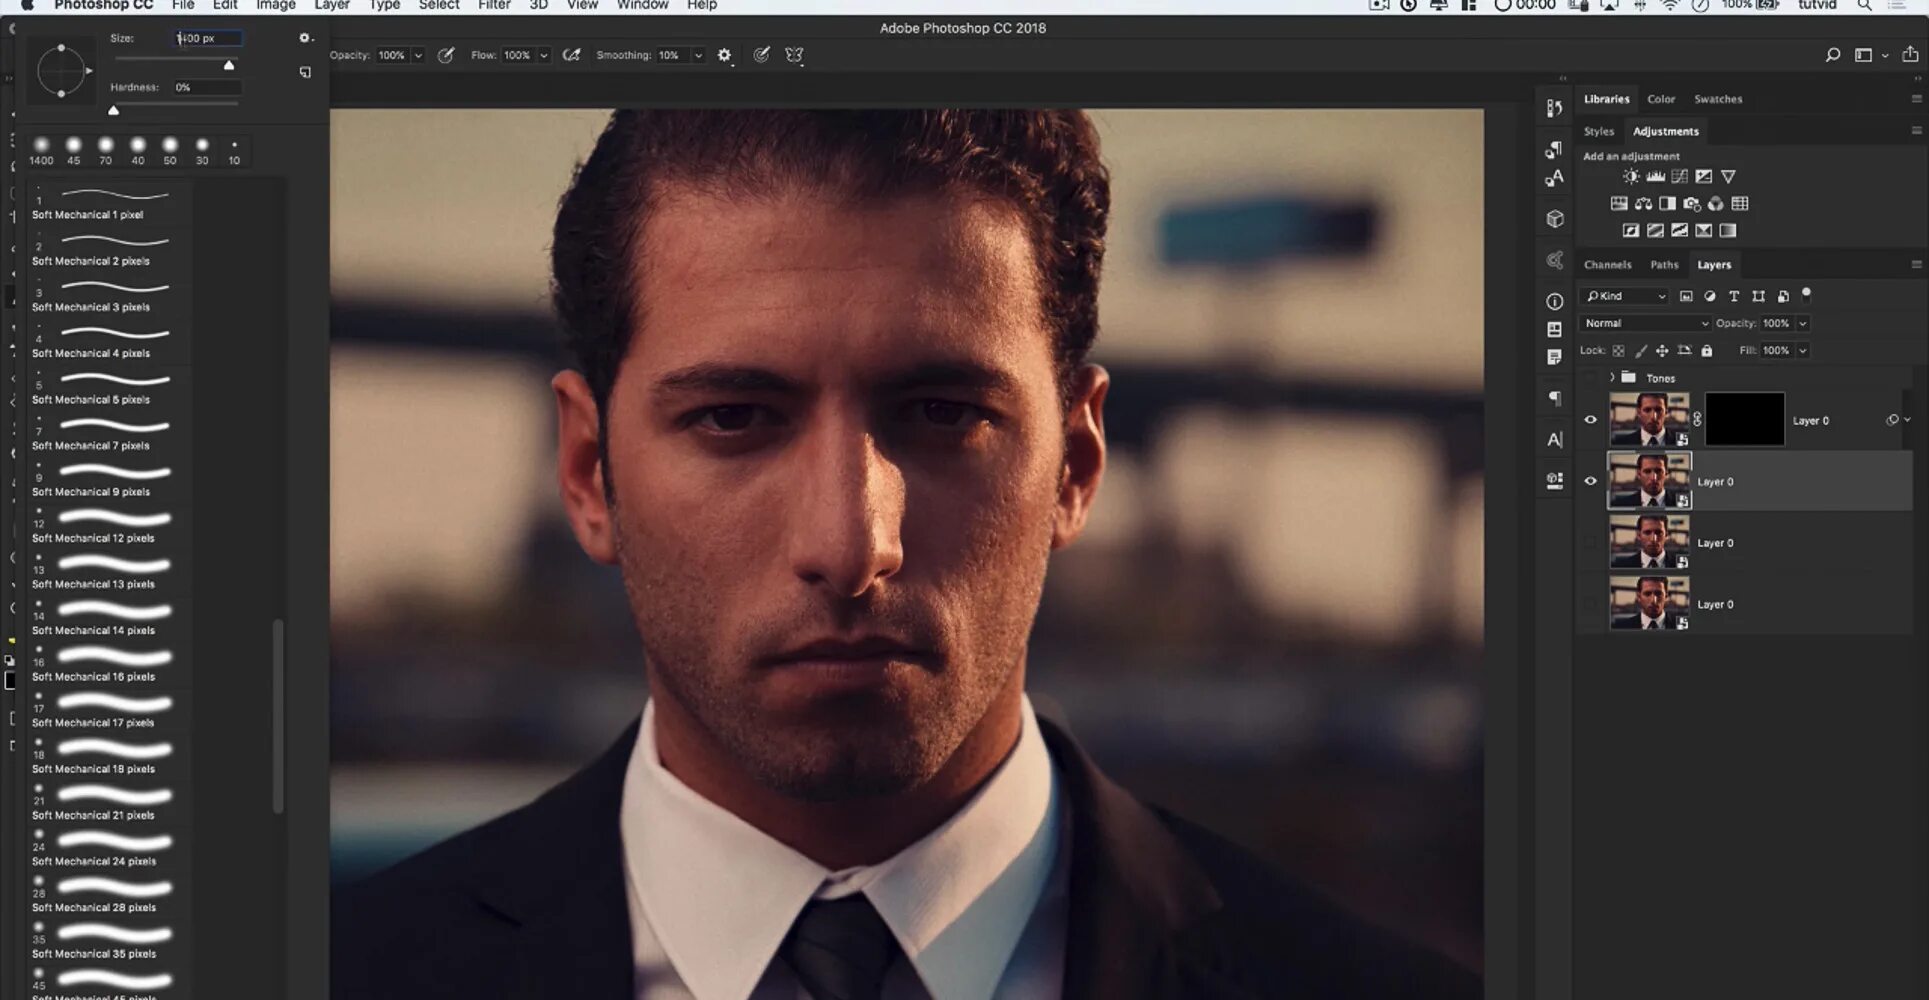
Task: Switch to the Swatches tab
Action: pyautogui.click(x=1718, y=99)
